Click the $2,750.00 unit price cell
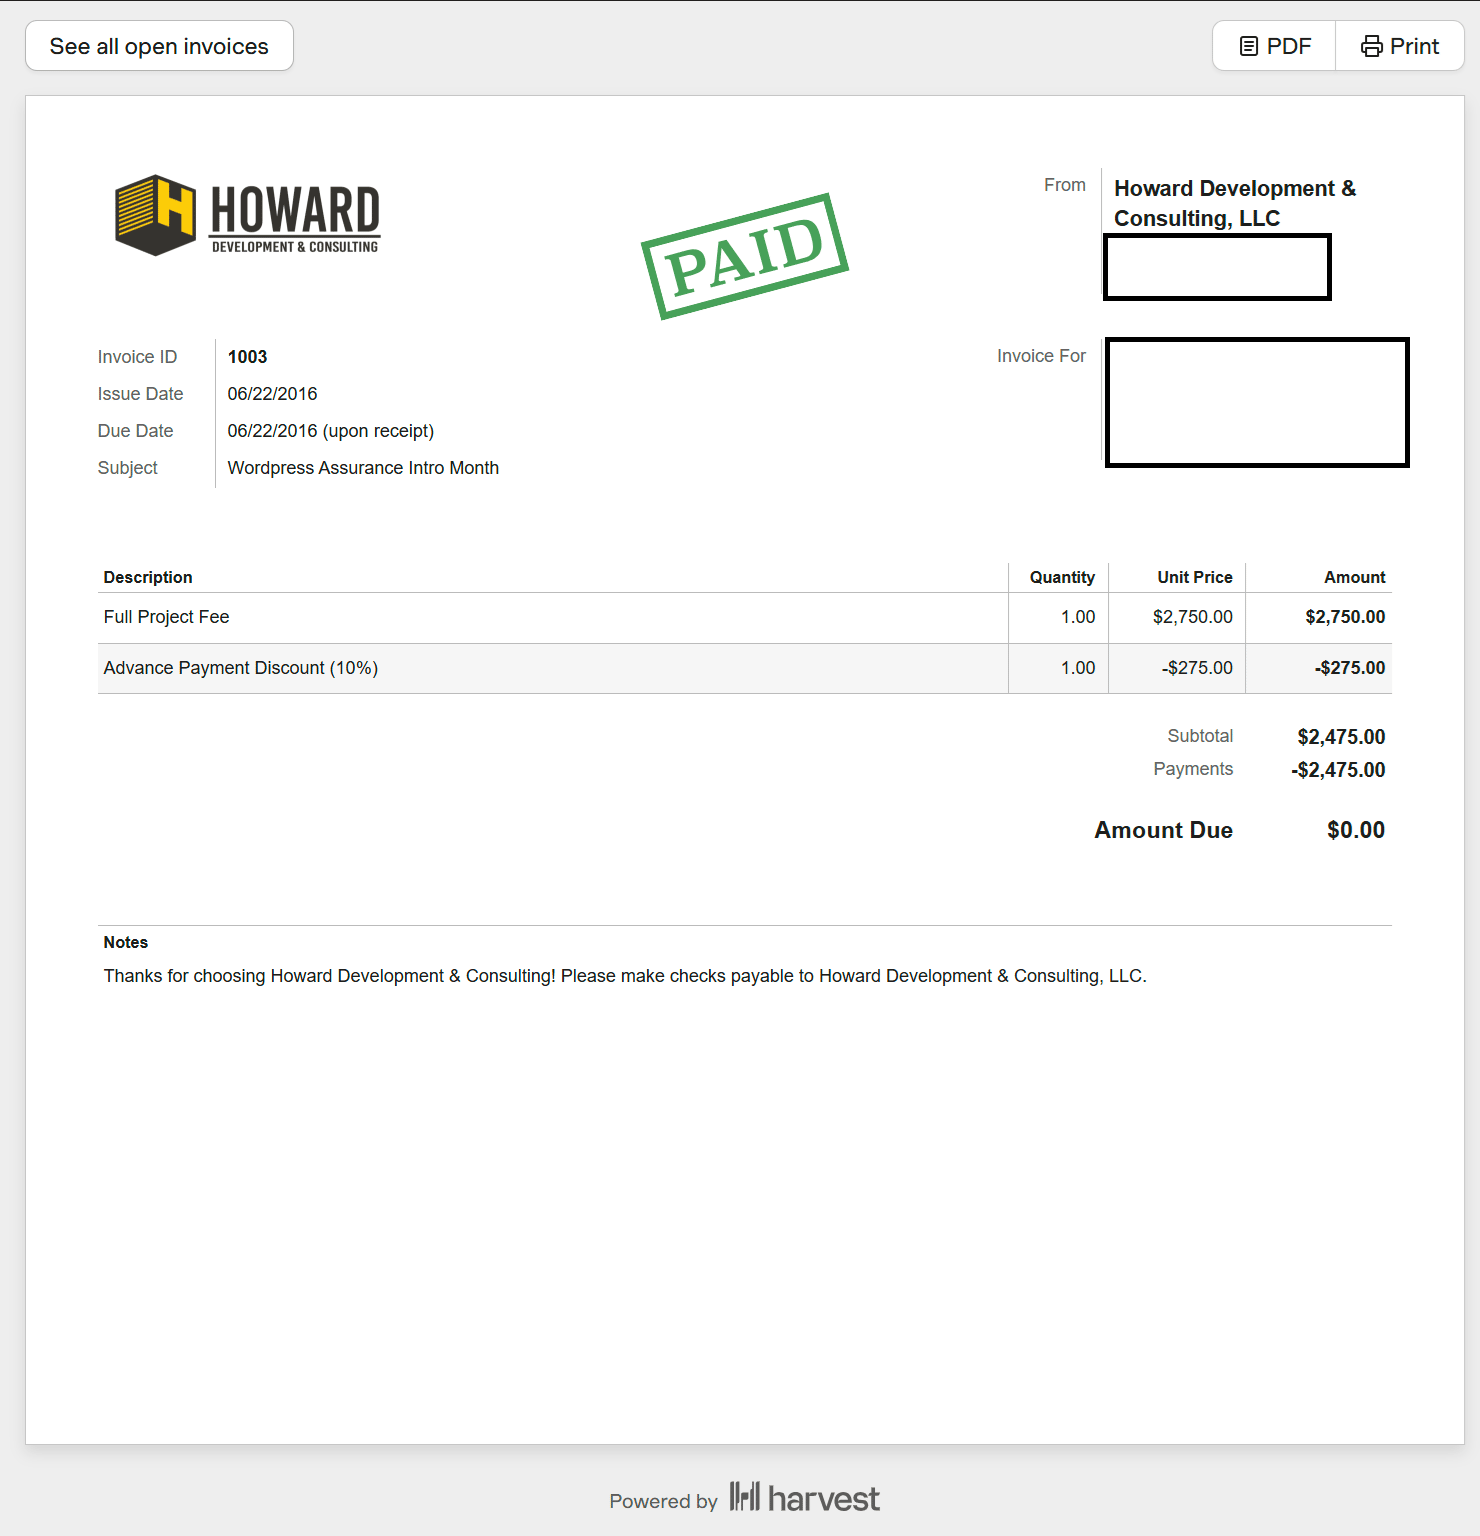This screenshot has height=1536, width=1480. pyautogui.click(x=1192, y=617)
